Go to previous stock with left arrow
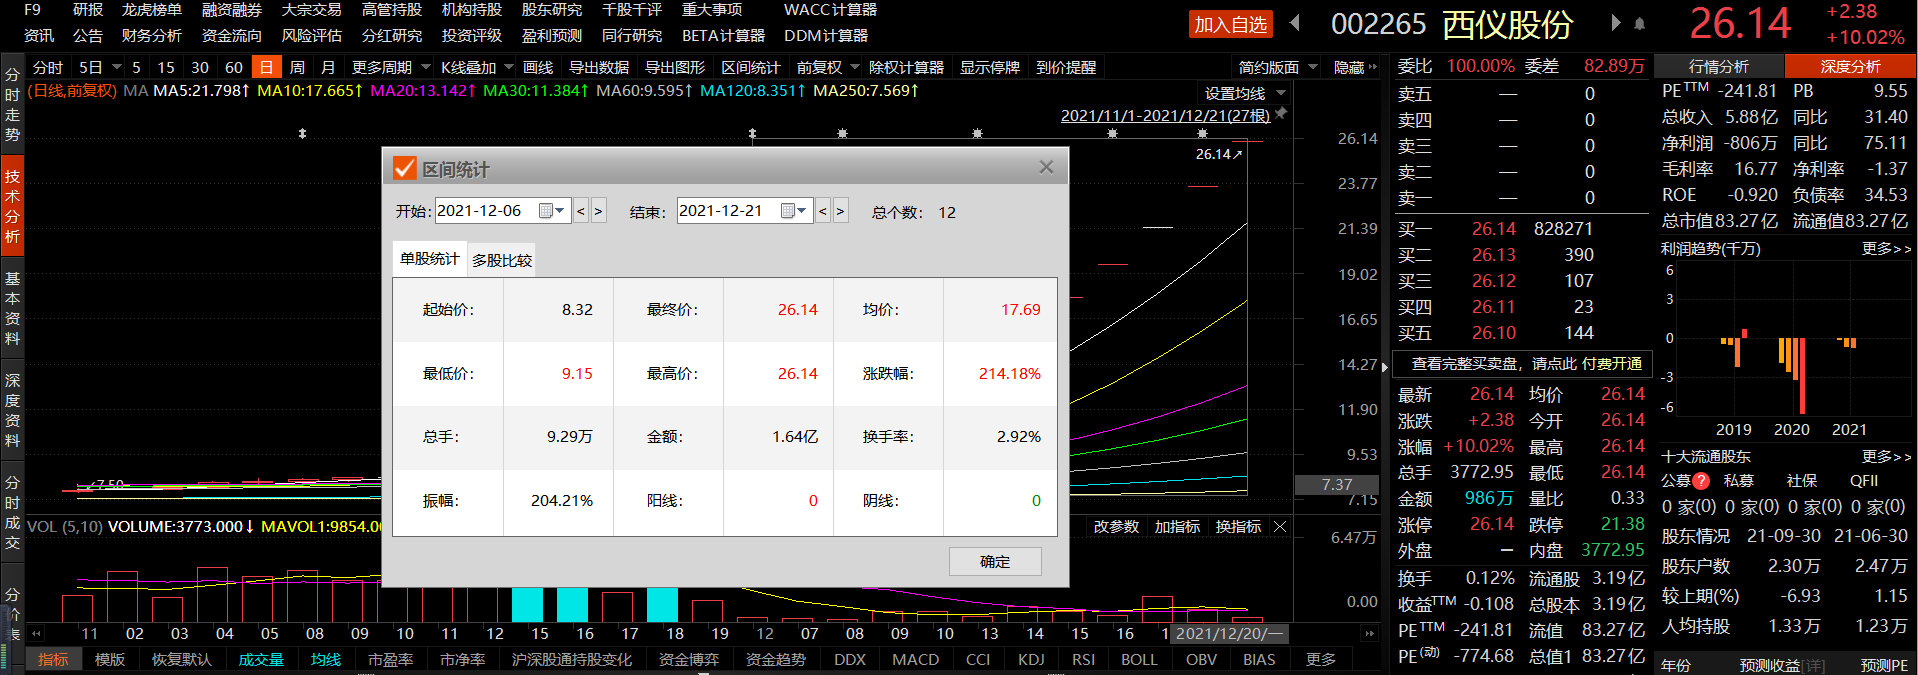 (x=1296, y=23)
